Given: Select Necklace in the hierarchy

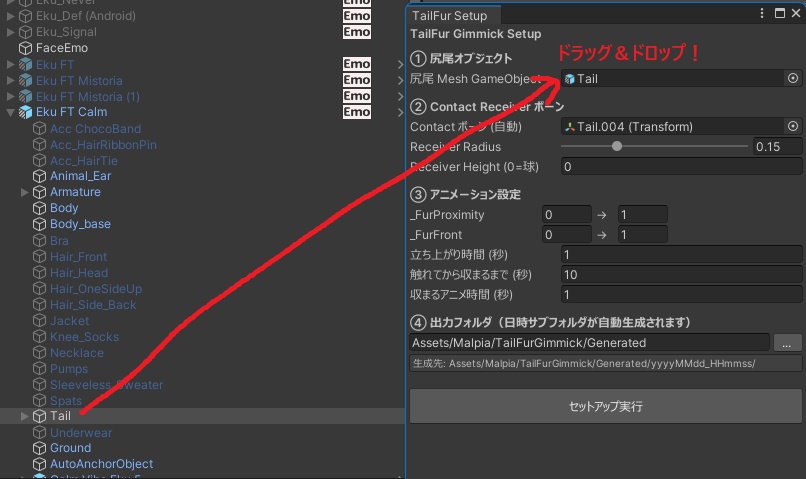Looking at the screenshot, I should point(77,353).
